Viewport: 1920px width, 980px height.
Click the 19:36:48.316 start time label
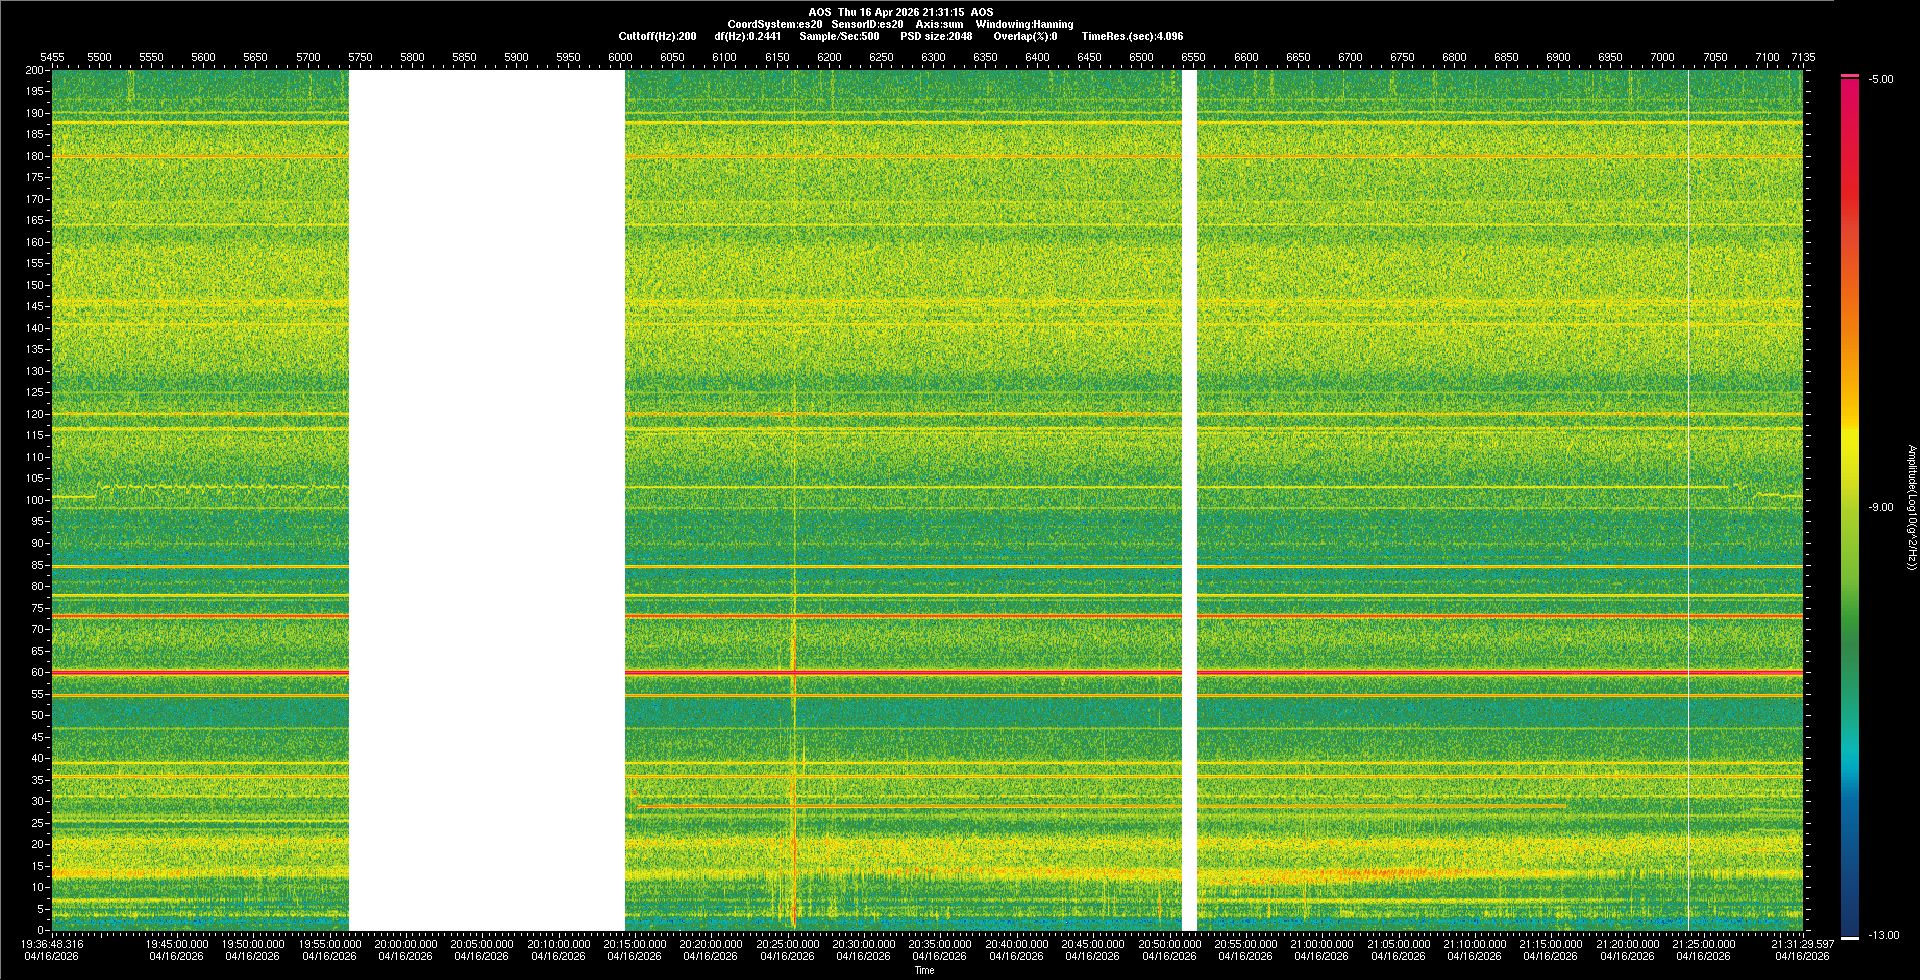[54, 943]
